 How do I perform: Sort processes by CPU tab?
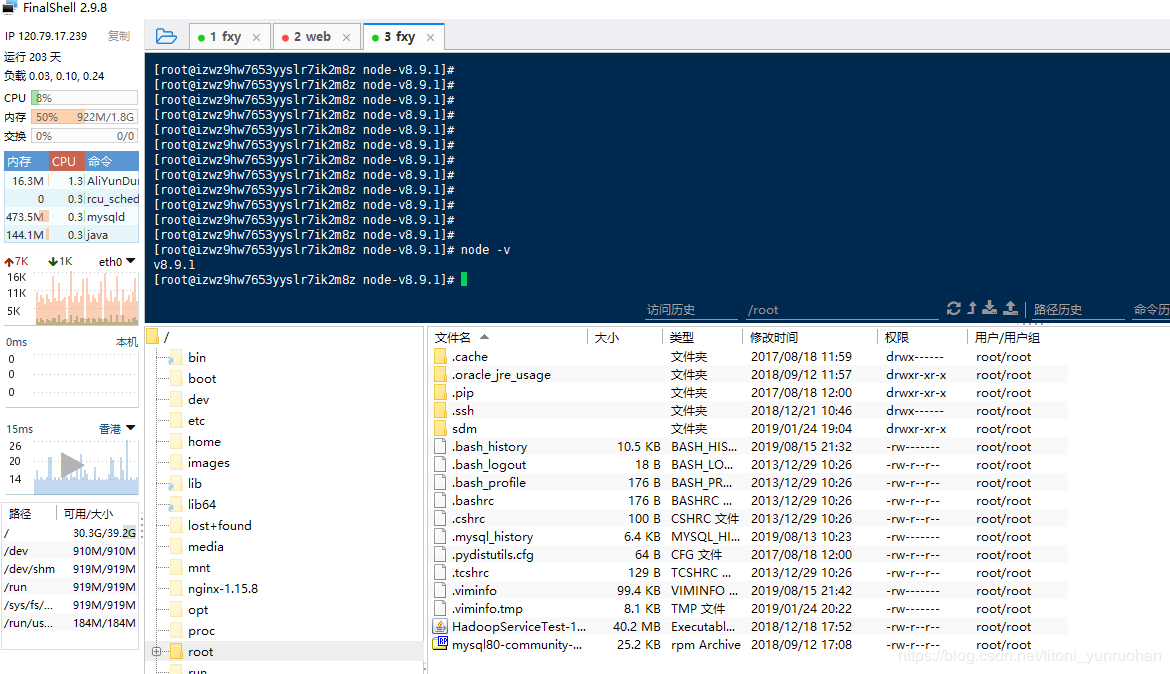(63, 161)
